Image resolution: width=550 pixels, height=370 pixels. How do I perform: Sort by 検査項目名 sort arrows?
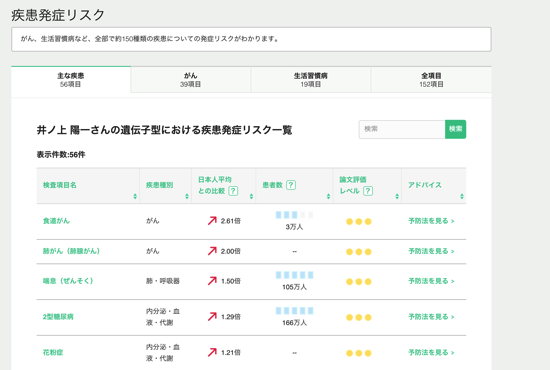135,196
